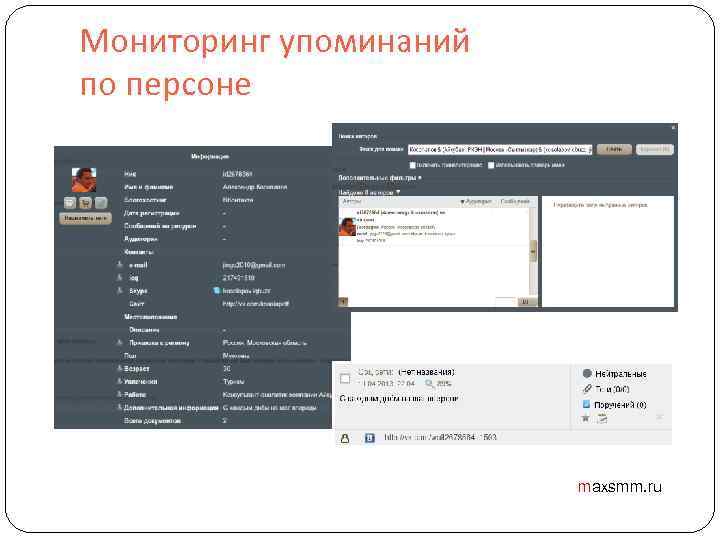Click the page number field below authors list
The height and width of the screenshot is (540, 720).
tap(505, 302)
